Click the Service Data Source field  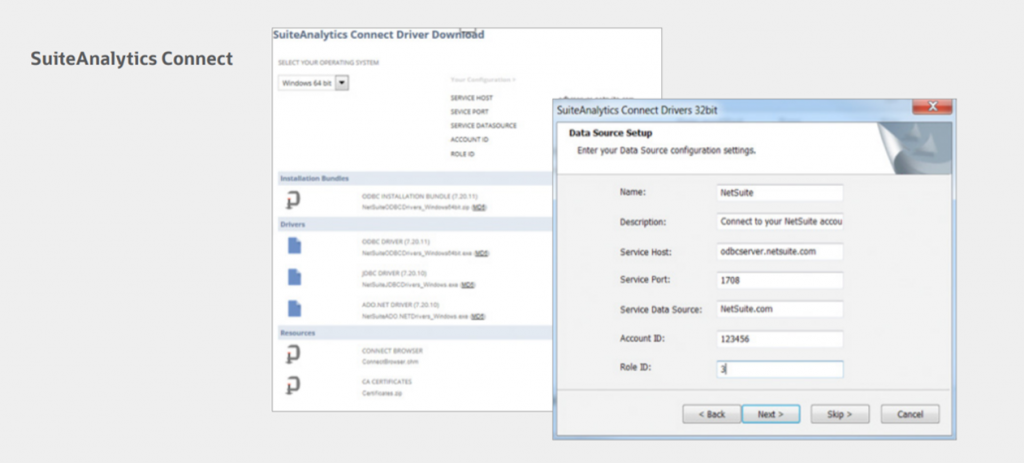coord(779,309)
